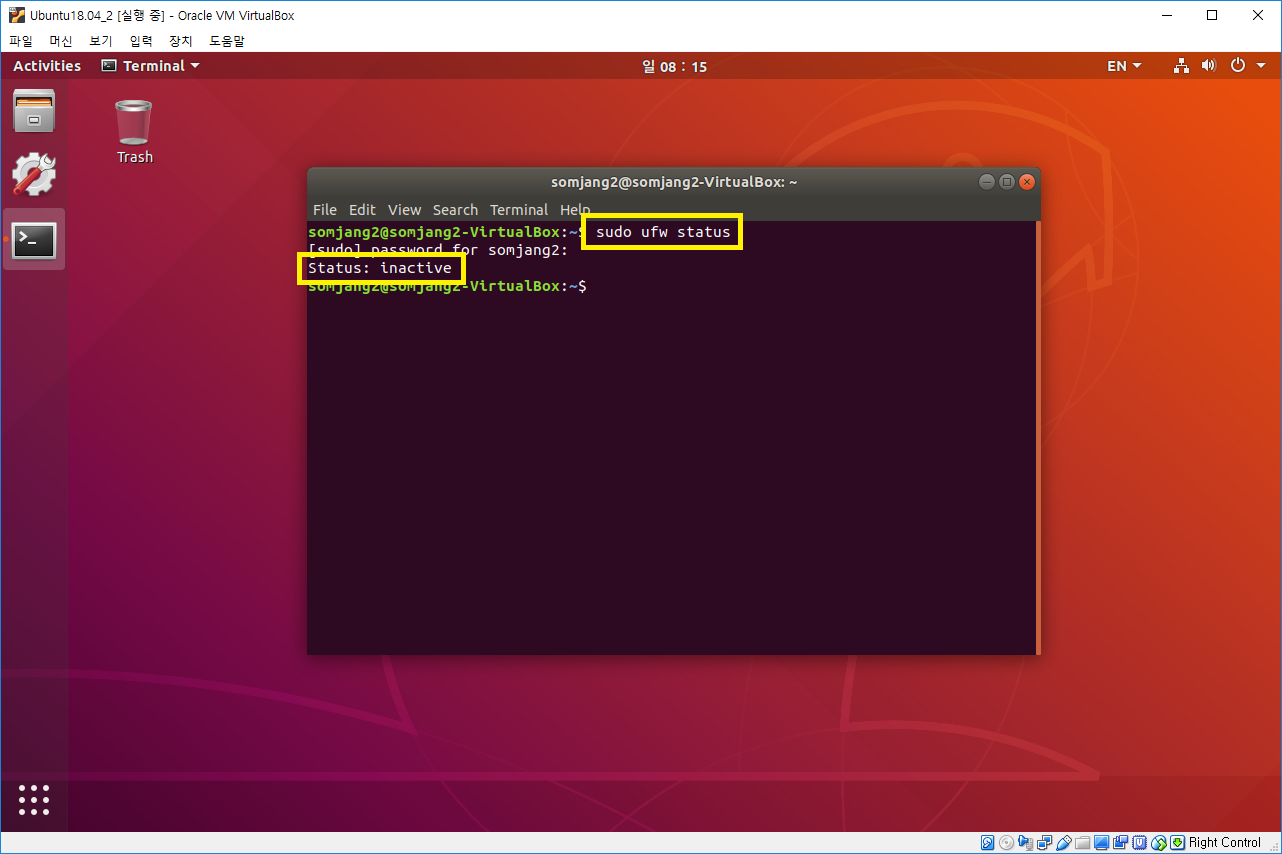
Task: Click the 'Status: inactive' output line
Action: pos(380,268)
